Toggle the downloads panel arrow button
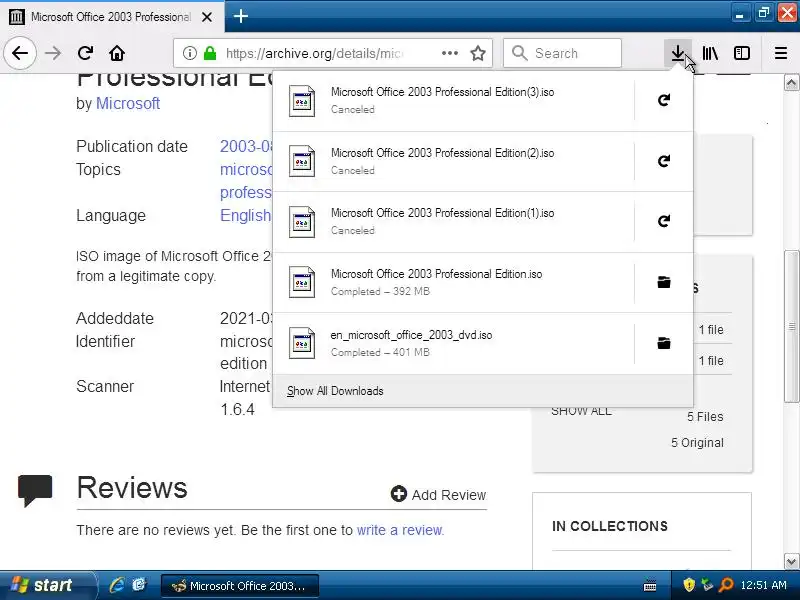The height and width of the screenshot is (600, 800). 678,53
